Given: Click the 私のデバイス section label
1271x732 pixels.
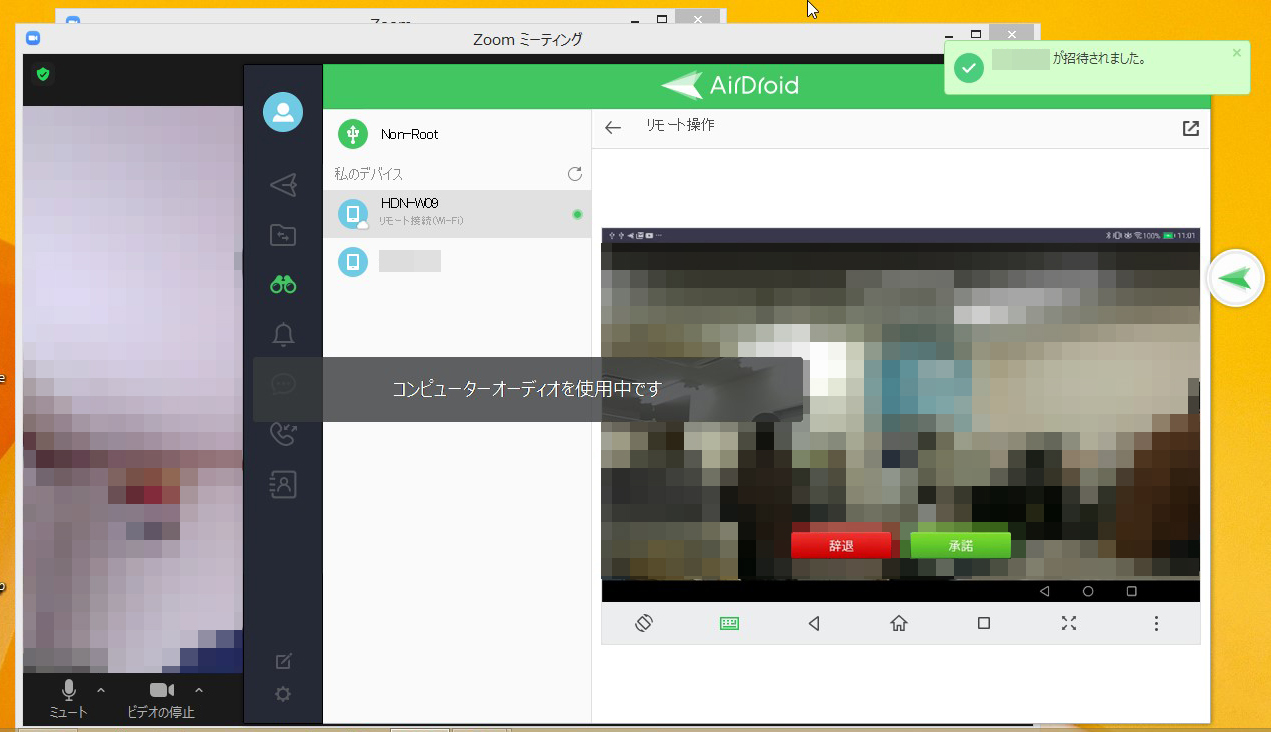Looking at the screenshot, I should click(369, 174).
